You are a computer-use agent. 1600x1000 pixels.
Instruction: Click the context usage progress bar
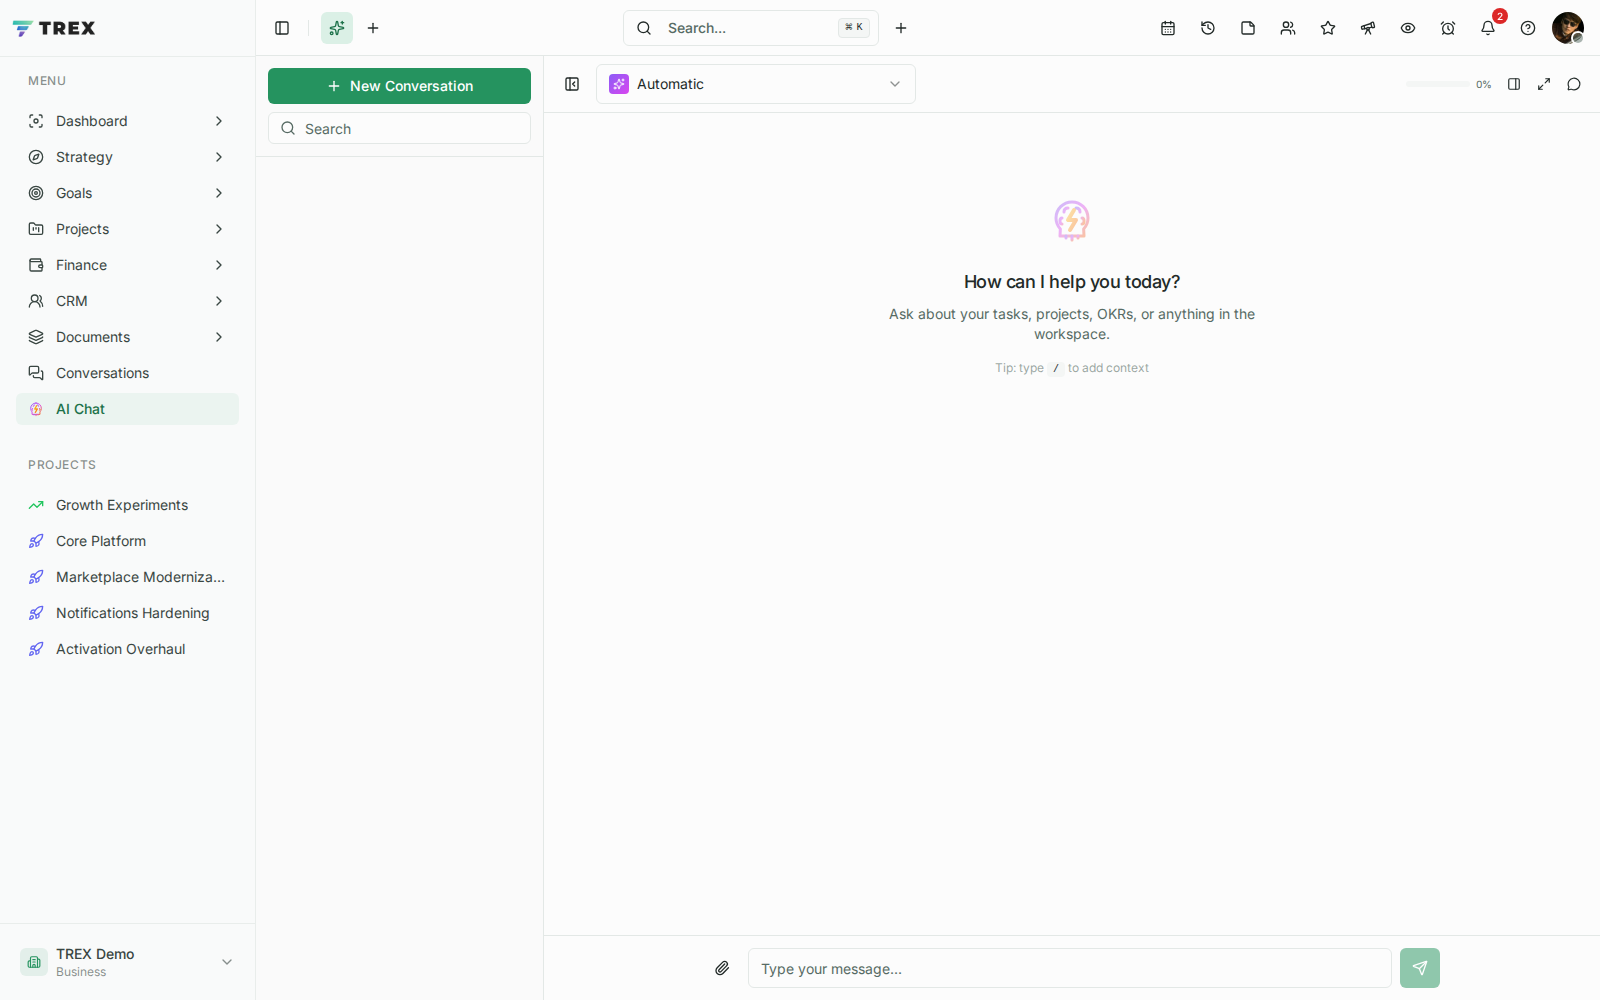point(1438,84)
